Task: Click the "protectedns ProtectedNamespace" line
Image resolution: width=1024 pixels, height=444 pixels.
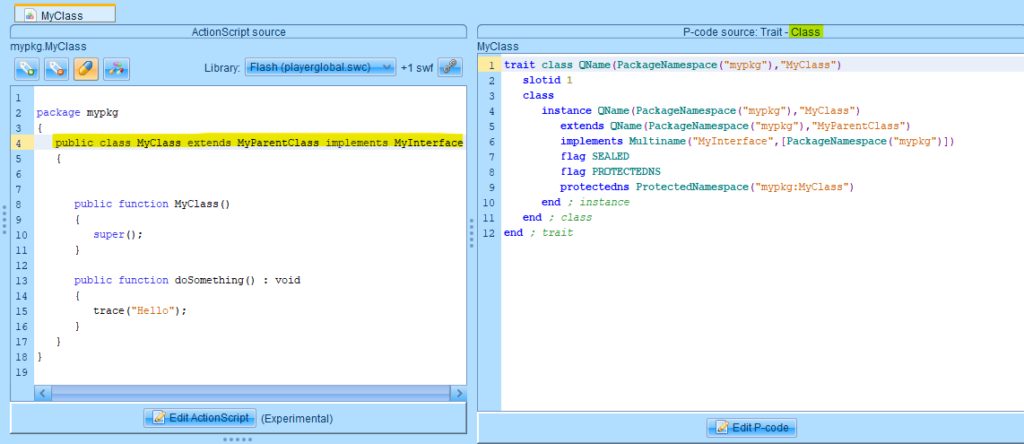Action: (x=707, y=187)
